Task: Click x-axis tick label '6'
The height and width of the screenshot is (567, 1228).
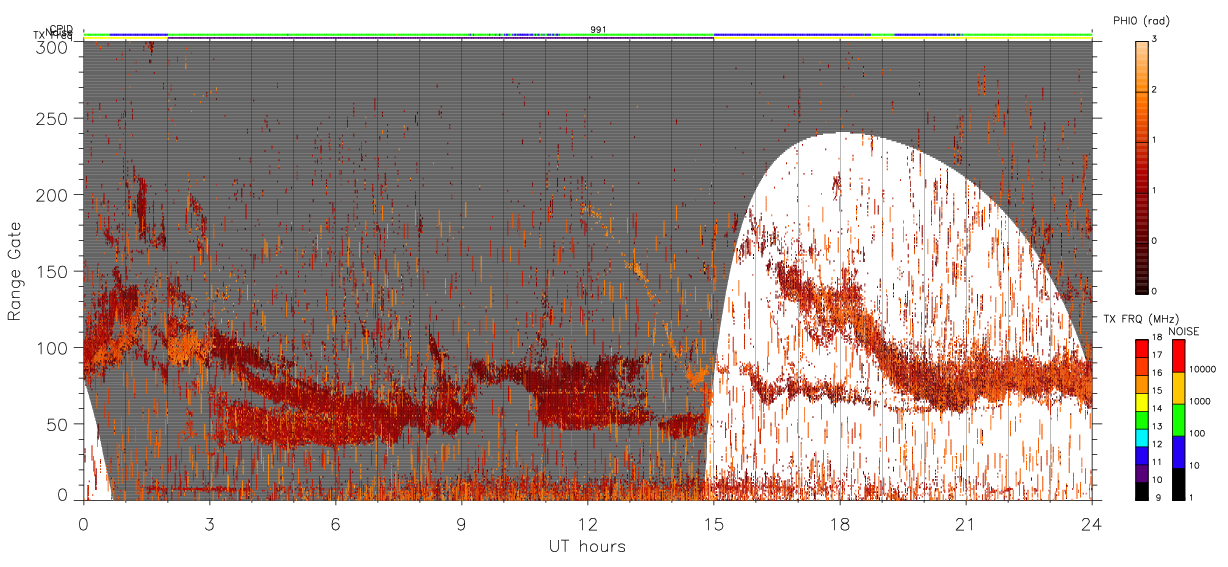Action: coord(335,522)
